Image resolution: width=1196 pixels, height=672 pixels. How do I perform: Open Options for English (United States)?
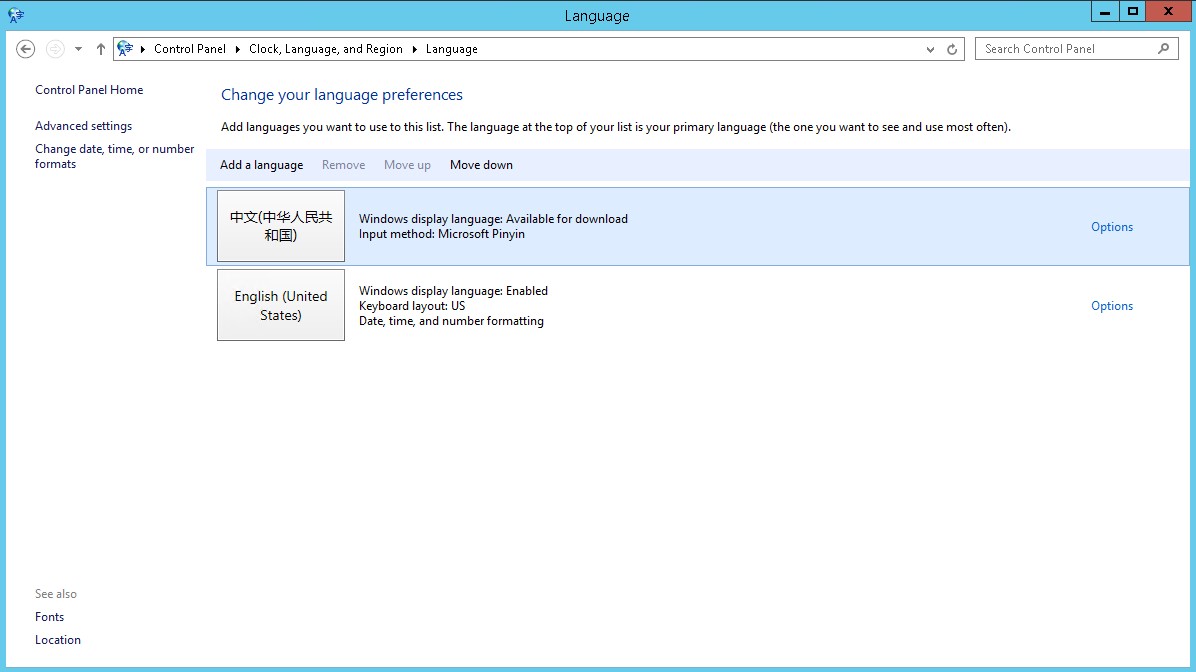[1111, 306]
